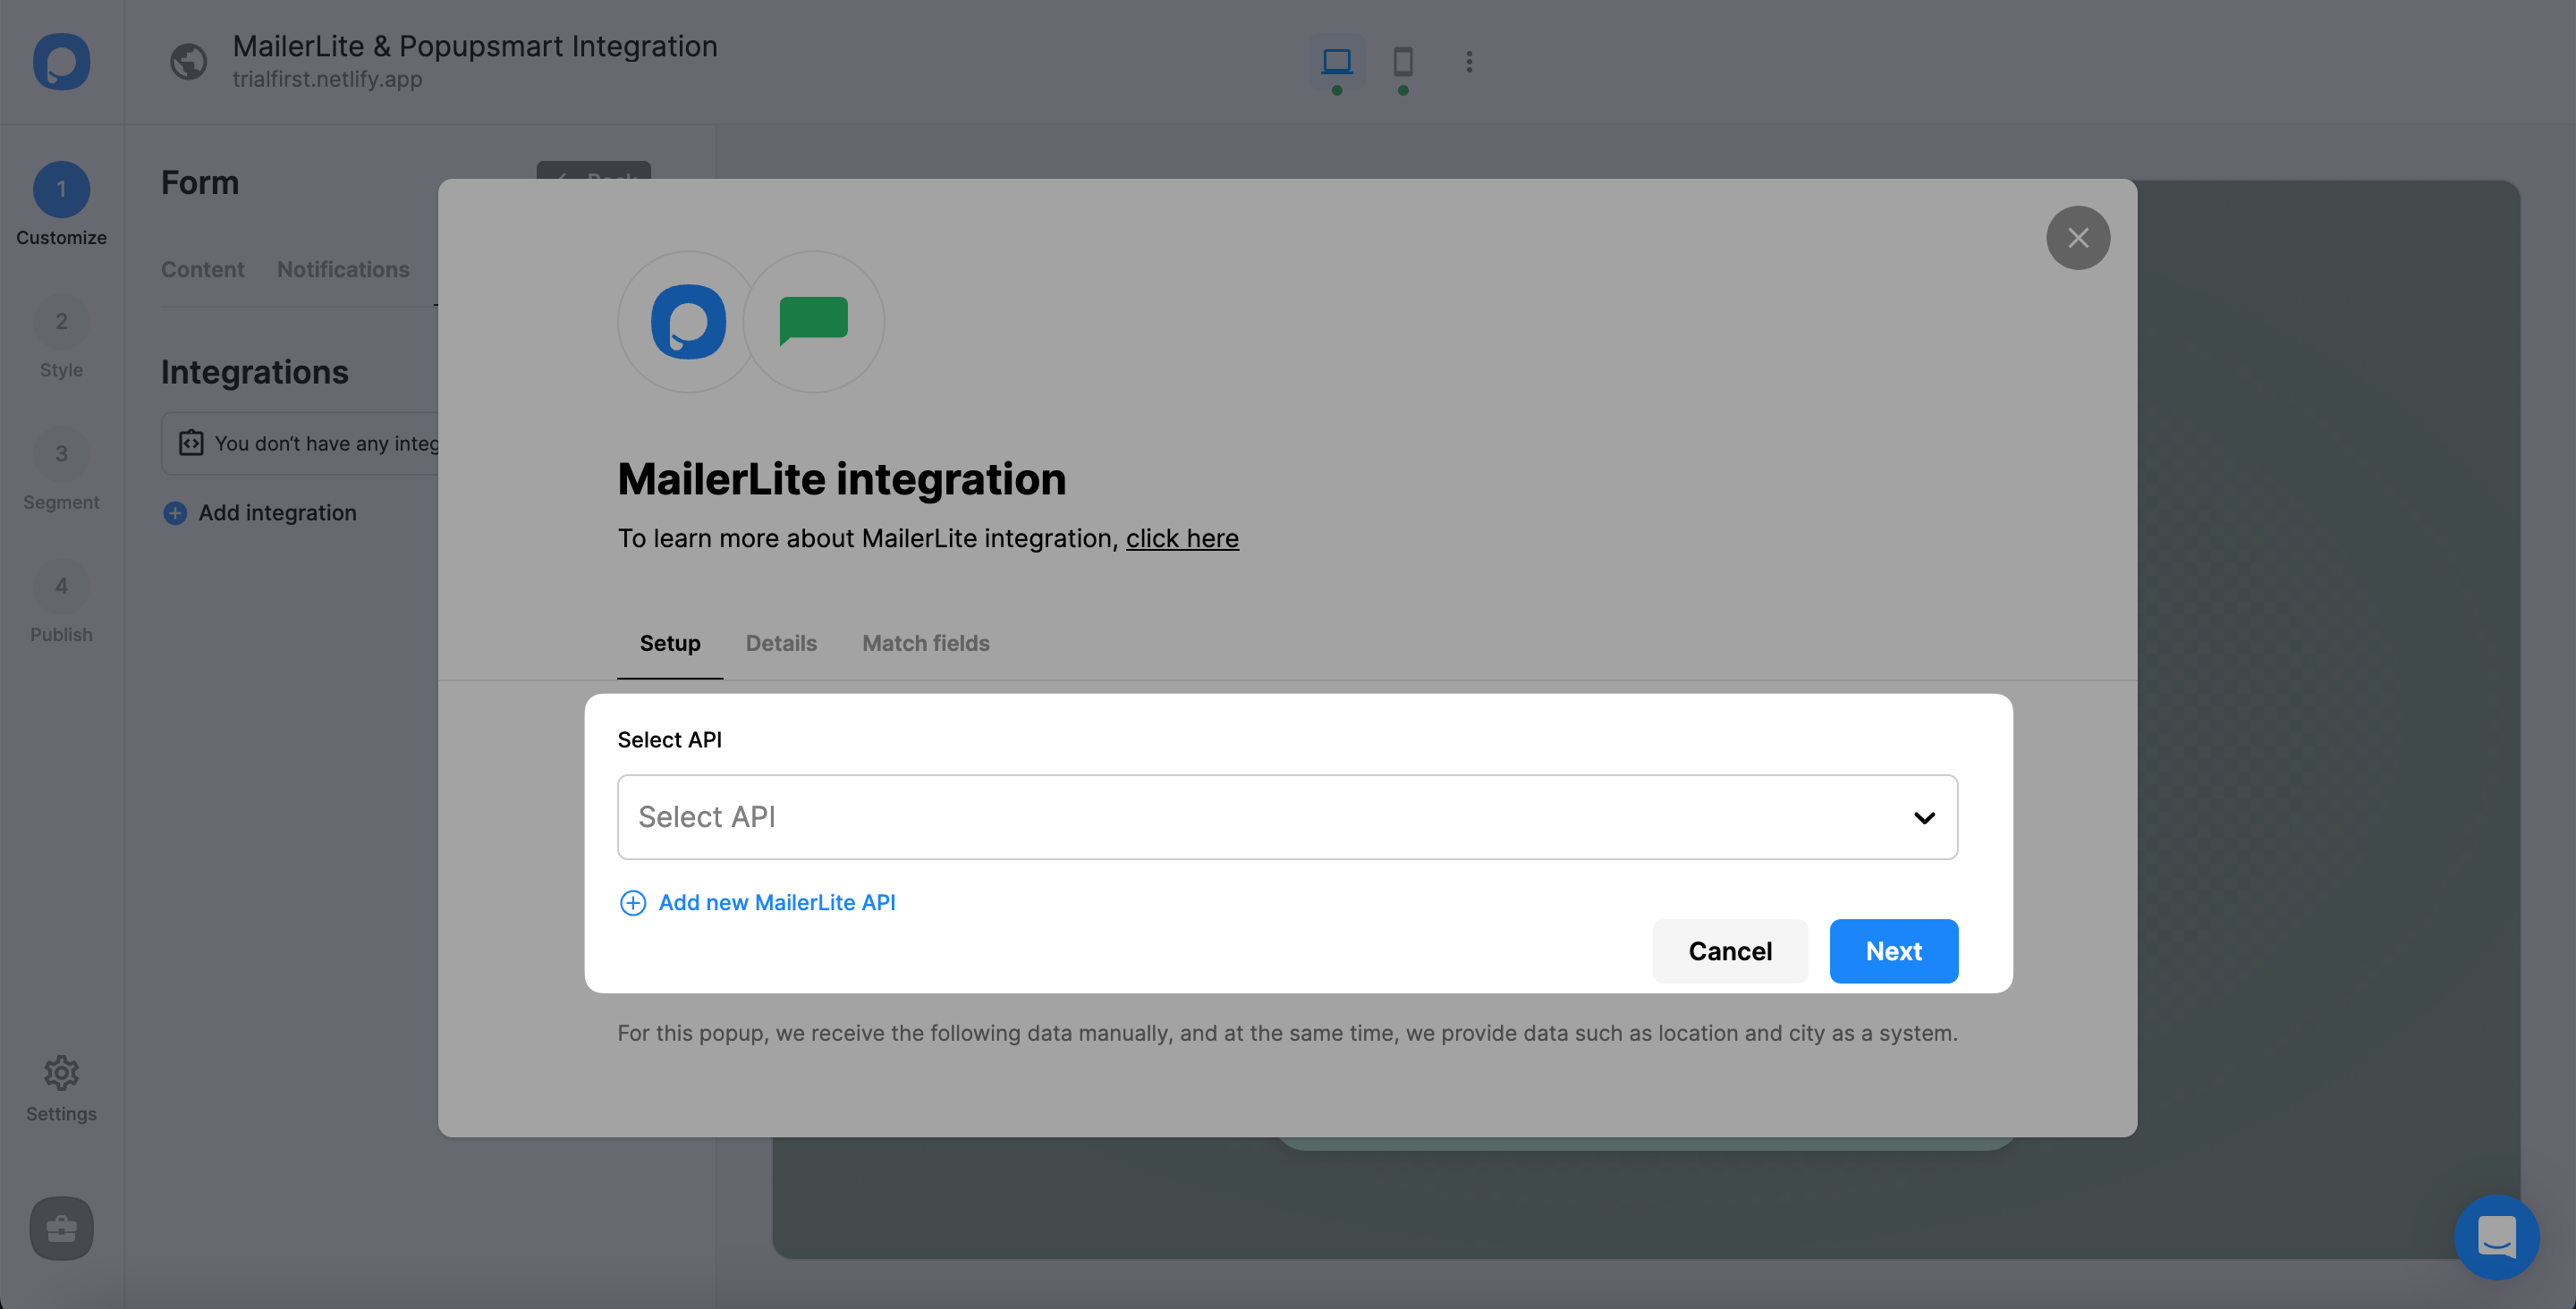Switch to the Match fields tab

tap(925, 643)
